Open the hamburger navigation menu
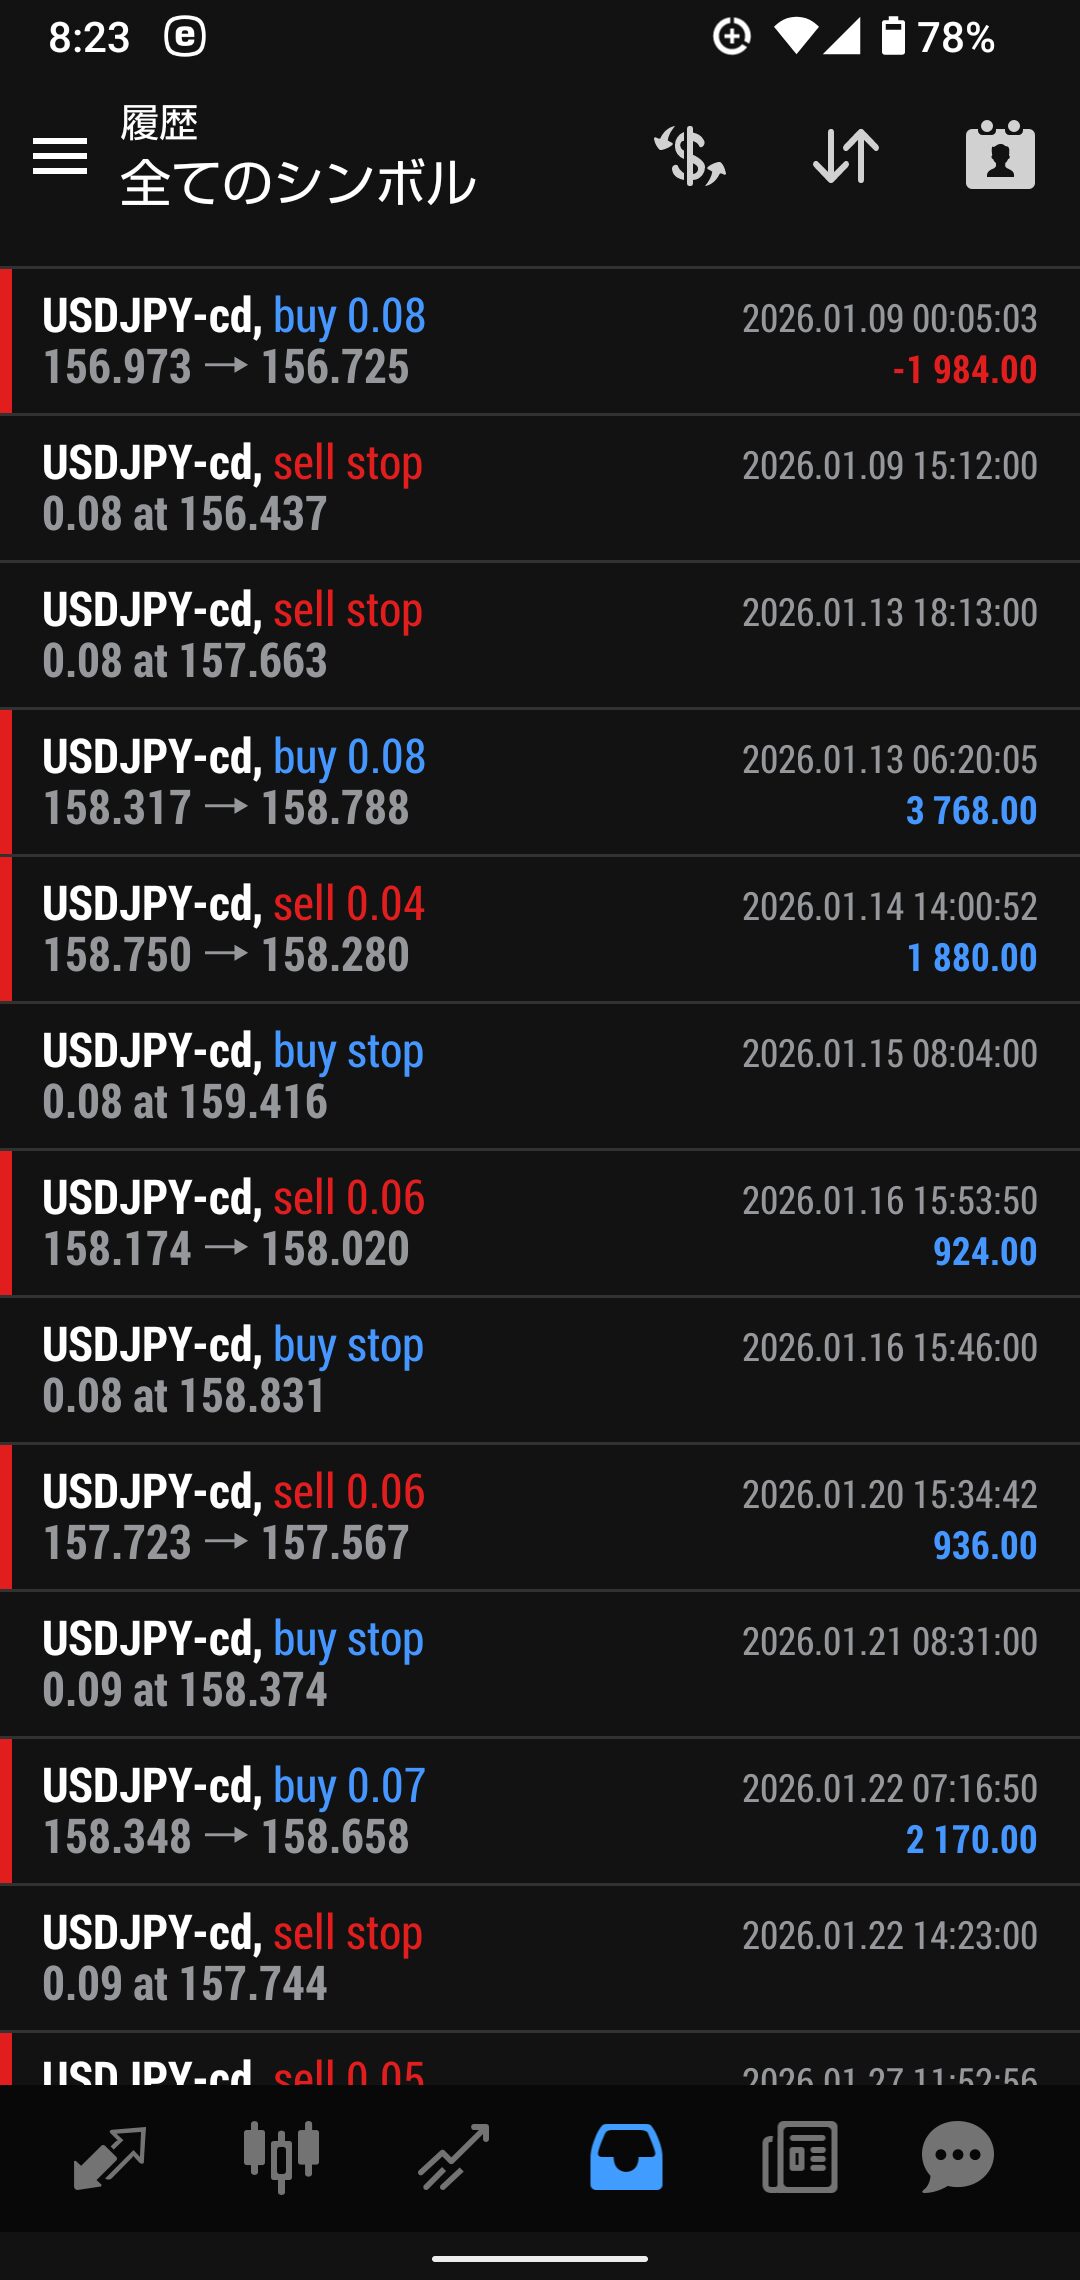Screen dimensions: 1080x2280 pyautogui.click(x=60, y=156)
